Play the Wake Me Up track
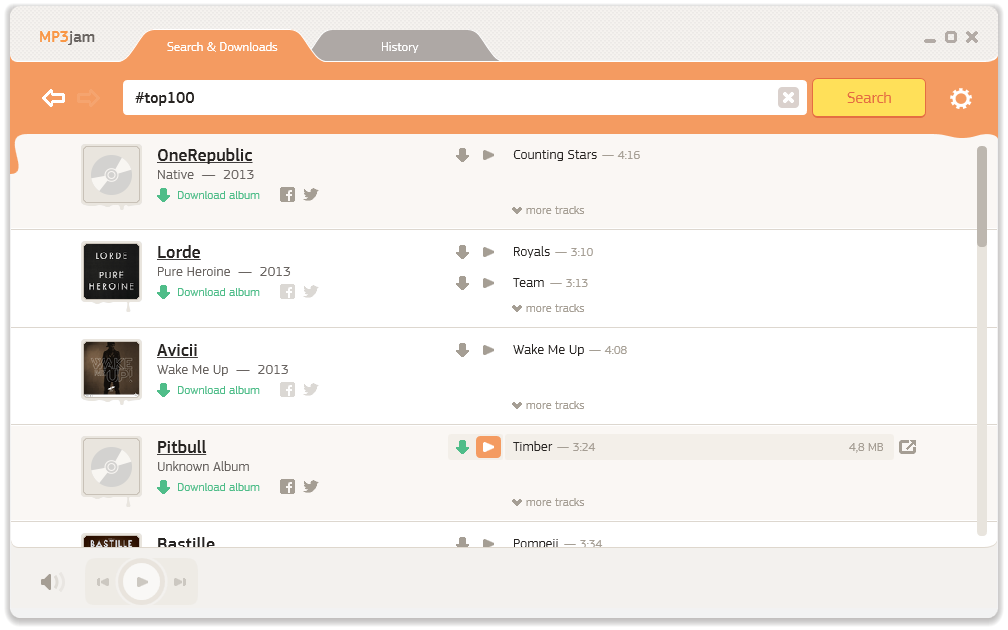 coord(489,350)
